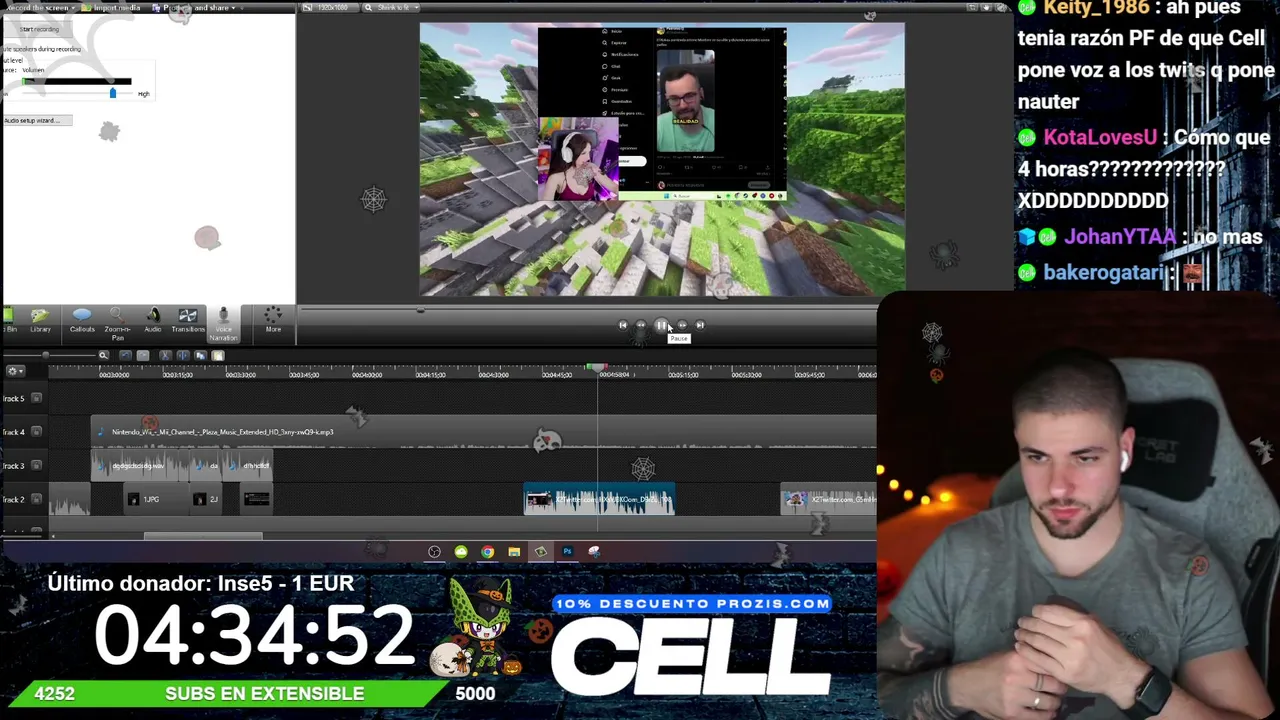
Task: Open Google Chrome from the taskbar
Action: point(487,552)
